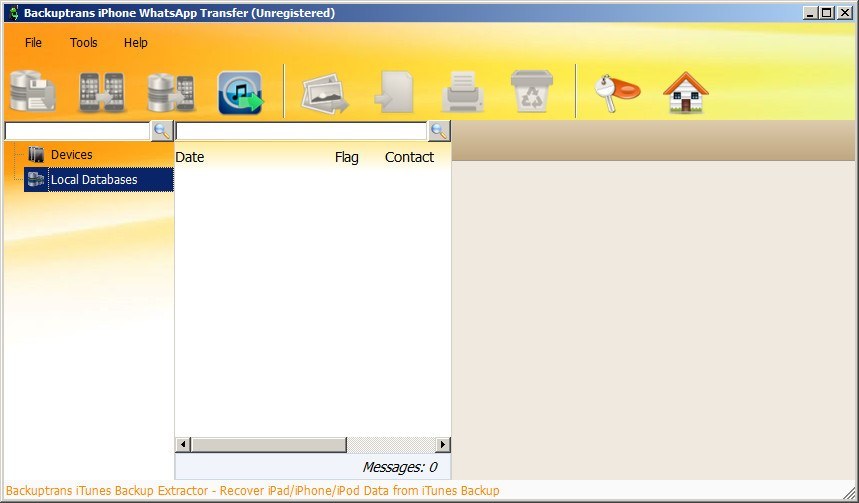Select the Devices tree node
859x503 pixels.
pos(71,155)
